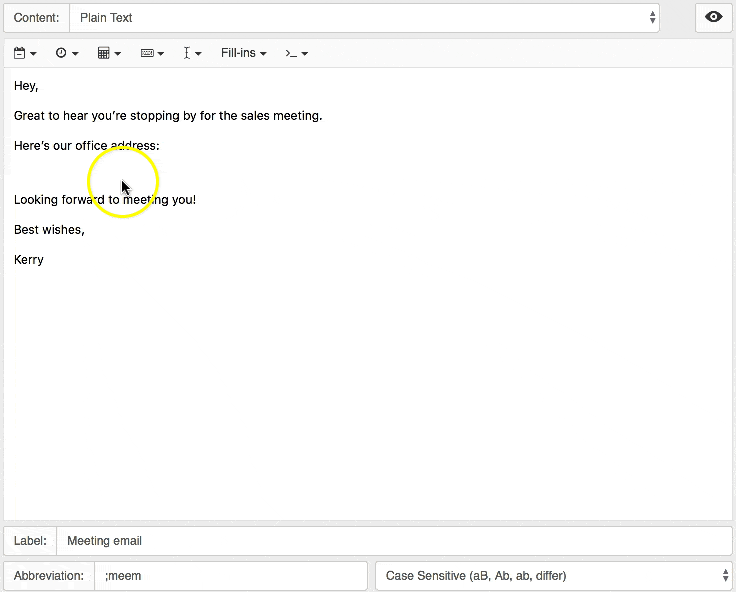
Task: Open the Case Sensitive options dropdown
Action: [x=553, y=576]
